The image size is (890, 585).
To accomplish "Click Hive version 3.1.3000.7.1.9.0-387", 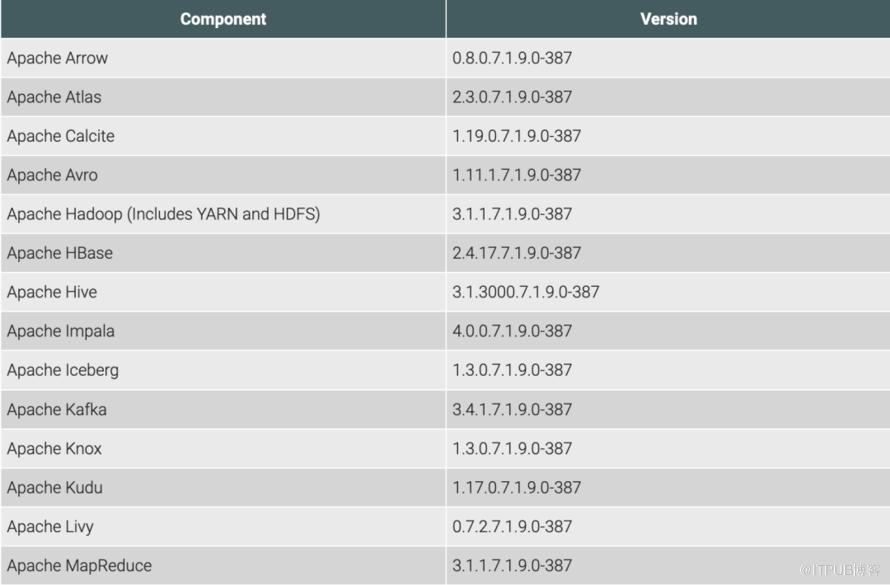I will (x=525, y=292).
